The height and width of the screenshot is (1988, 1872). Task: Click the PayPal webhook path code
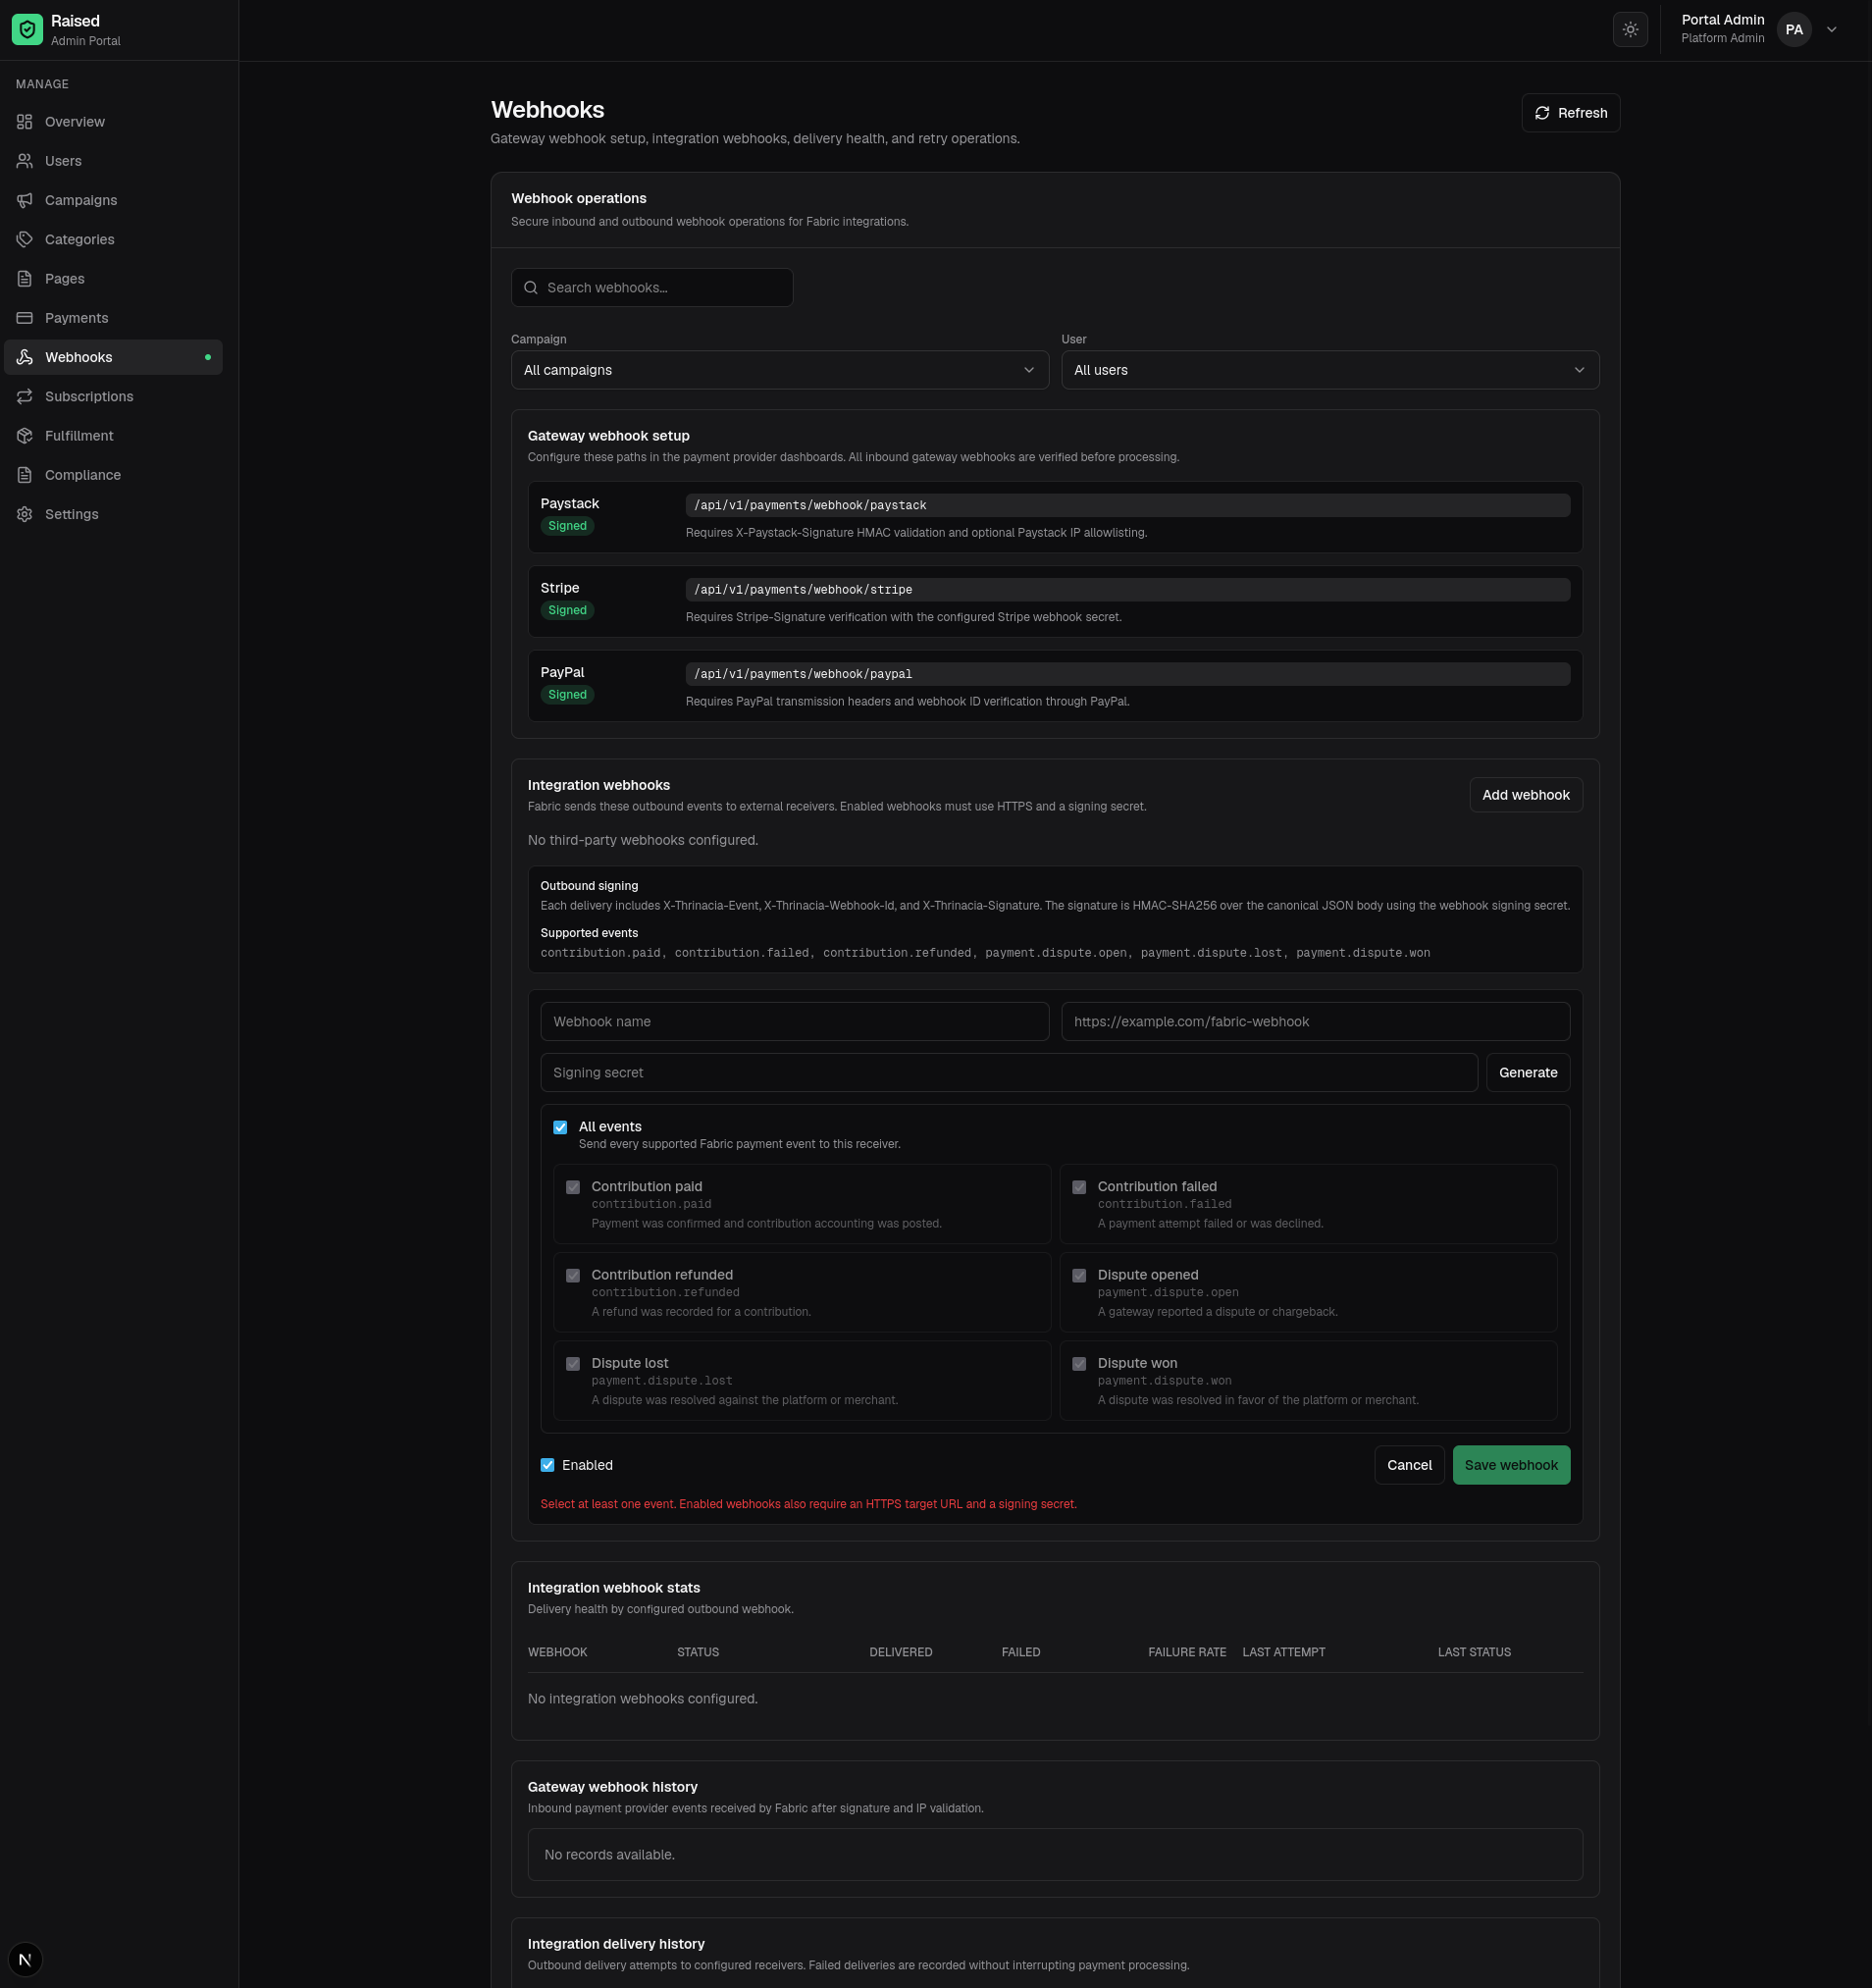pyautogui.click(x=1127, y=674)
